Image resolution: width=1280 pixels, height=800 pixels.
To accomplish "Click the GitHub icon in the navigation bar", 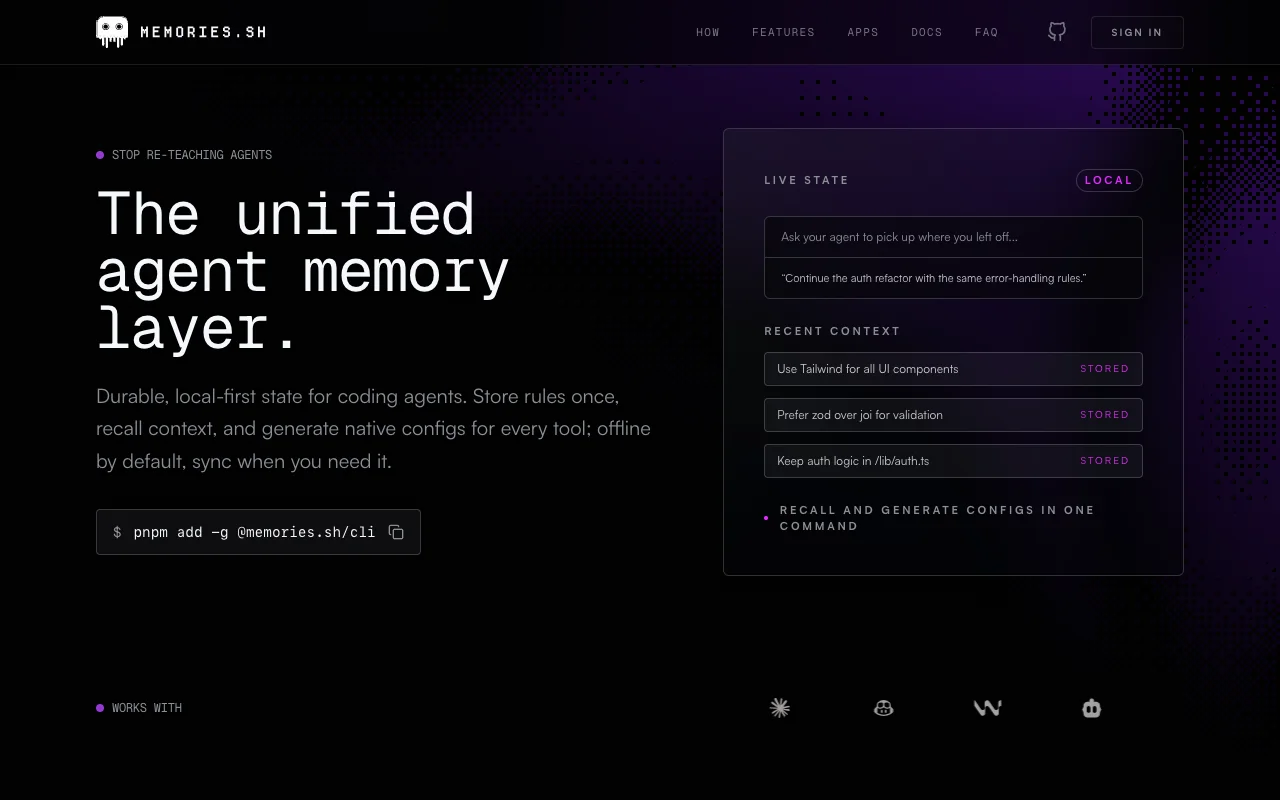I will (x=1056, y=31).
